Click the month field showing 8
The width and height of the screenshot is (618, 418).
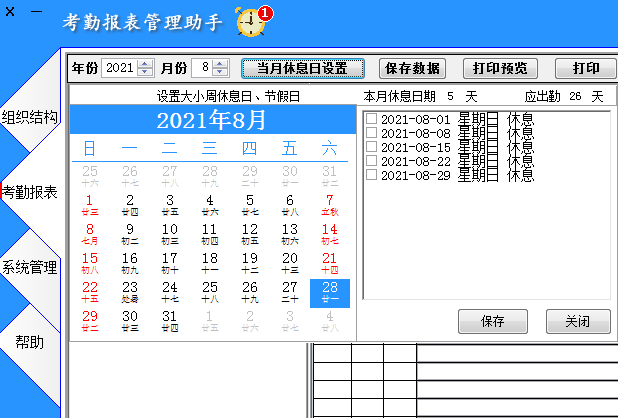tap(202, 68)
